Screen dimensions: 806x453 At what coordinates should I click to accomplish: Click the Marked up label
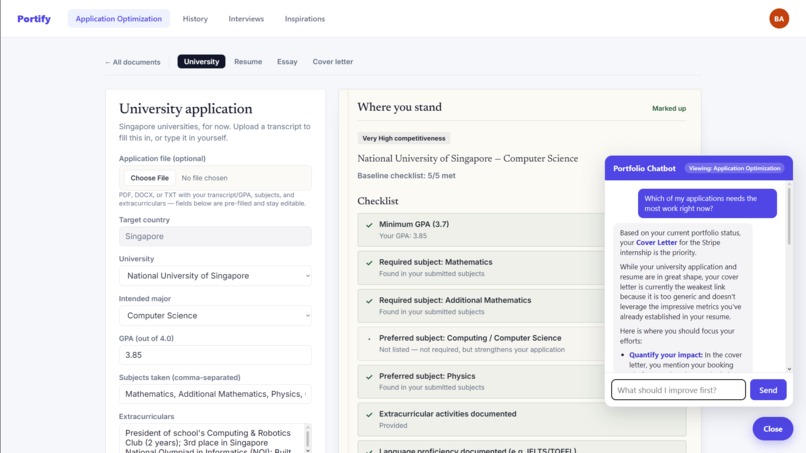click(x=669, y=108)
